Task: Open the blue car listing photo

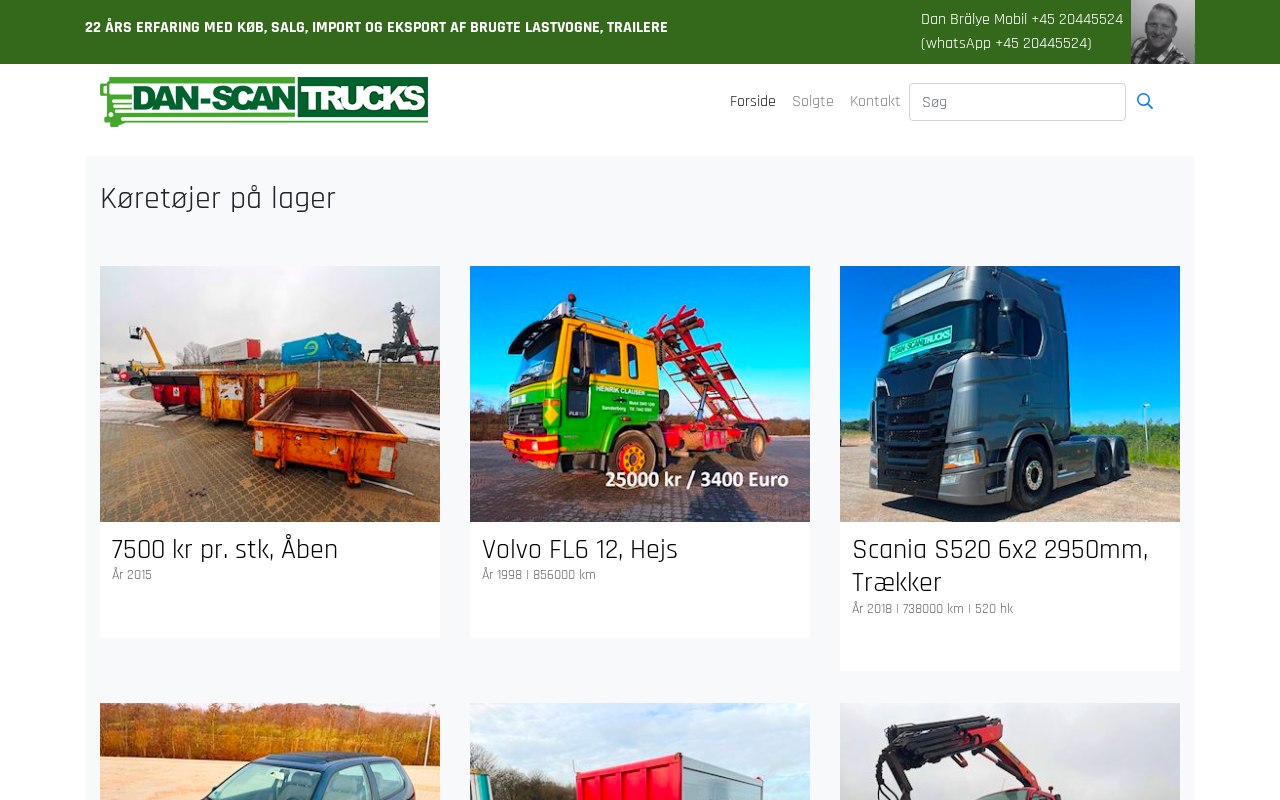Action: click(x=270, y=752)
